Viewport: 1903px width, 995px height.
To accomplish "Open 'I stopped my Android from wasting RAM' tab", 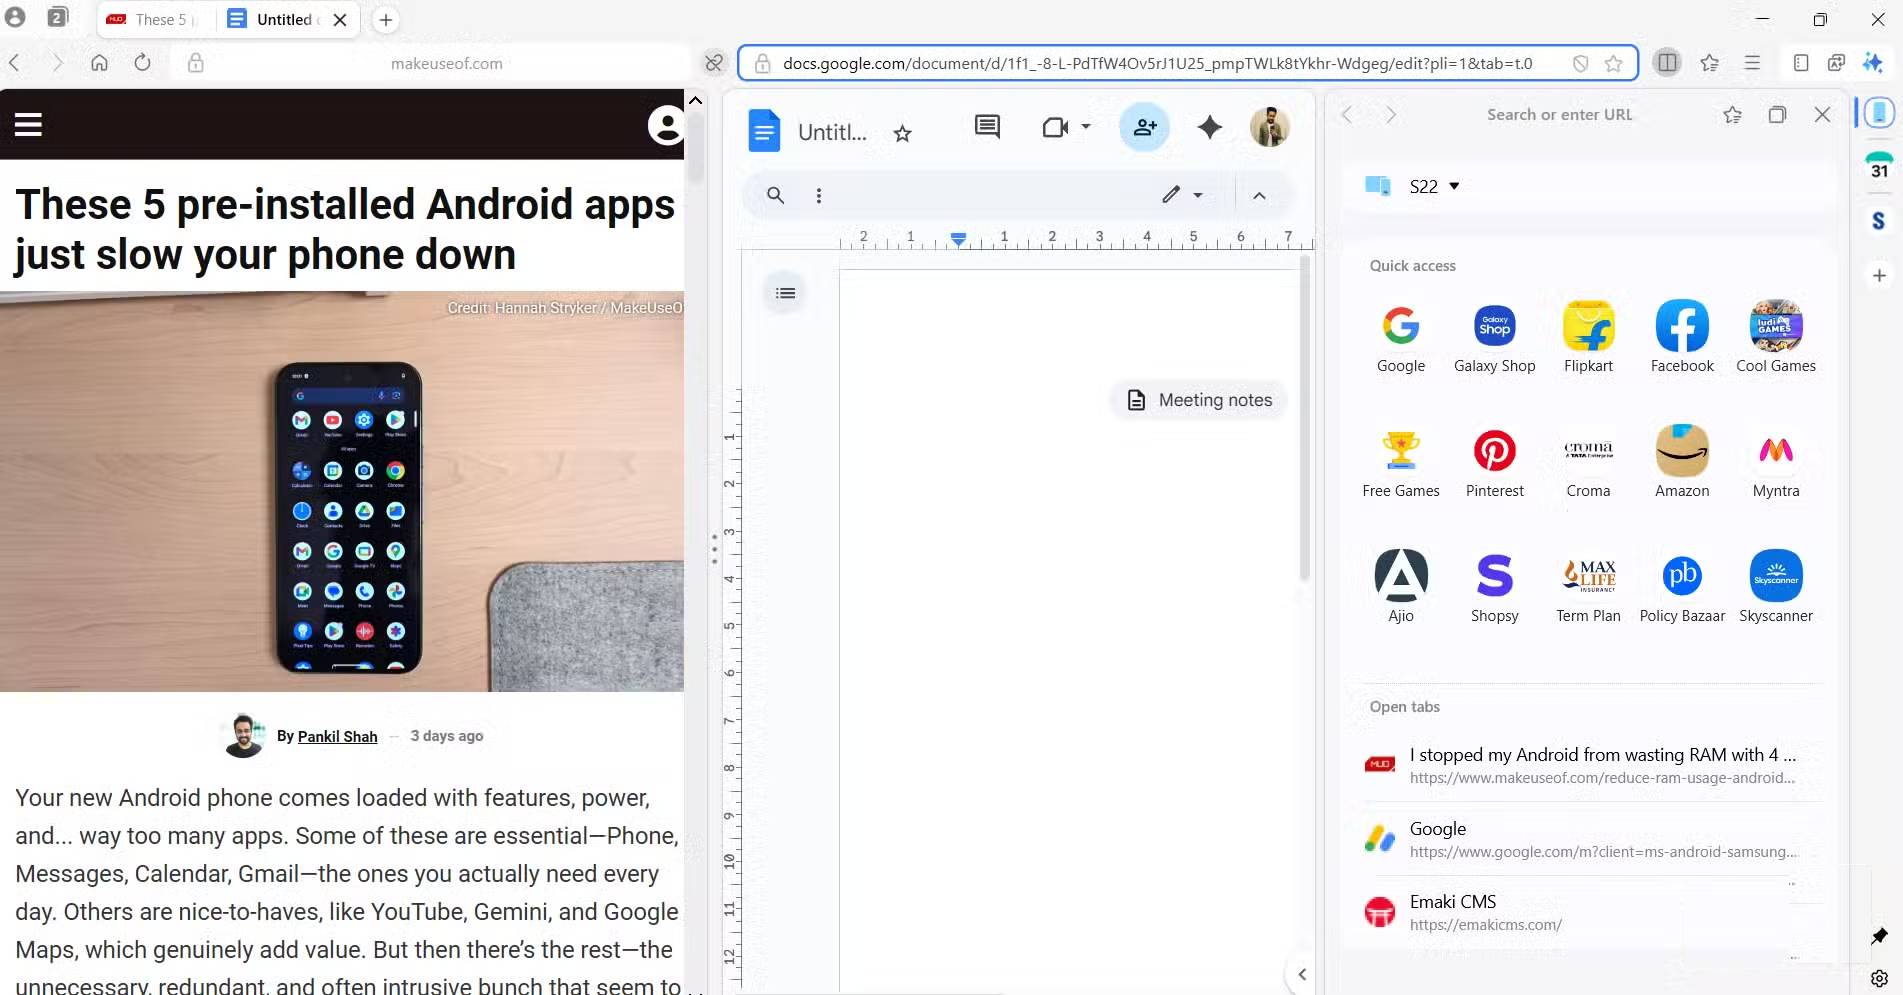I will 1592,765.
